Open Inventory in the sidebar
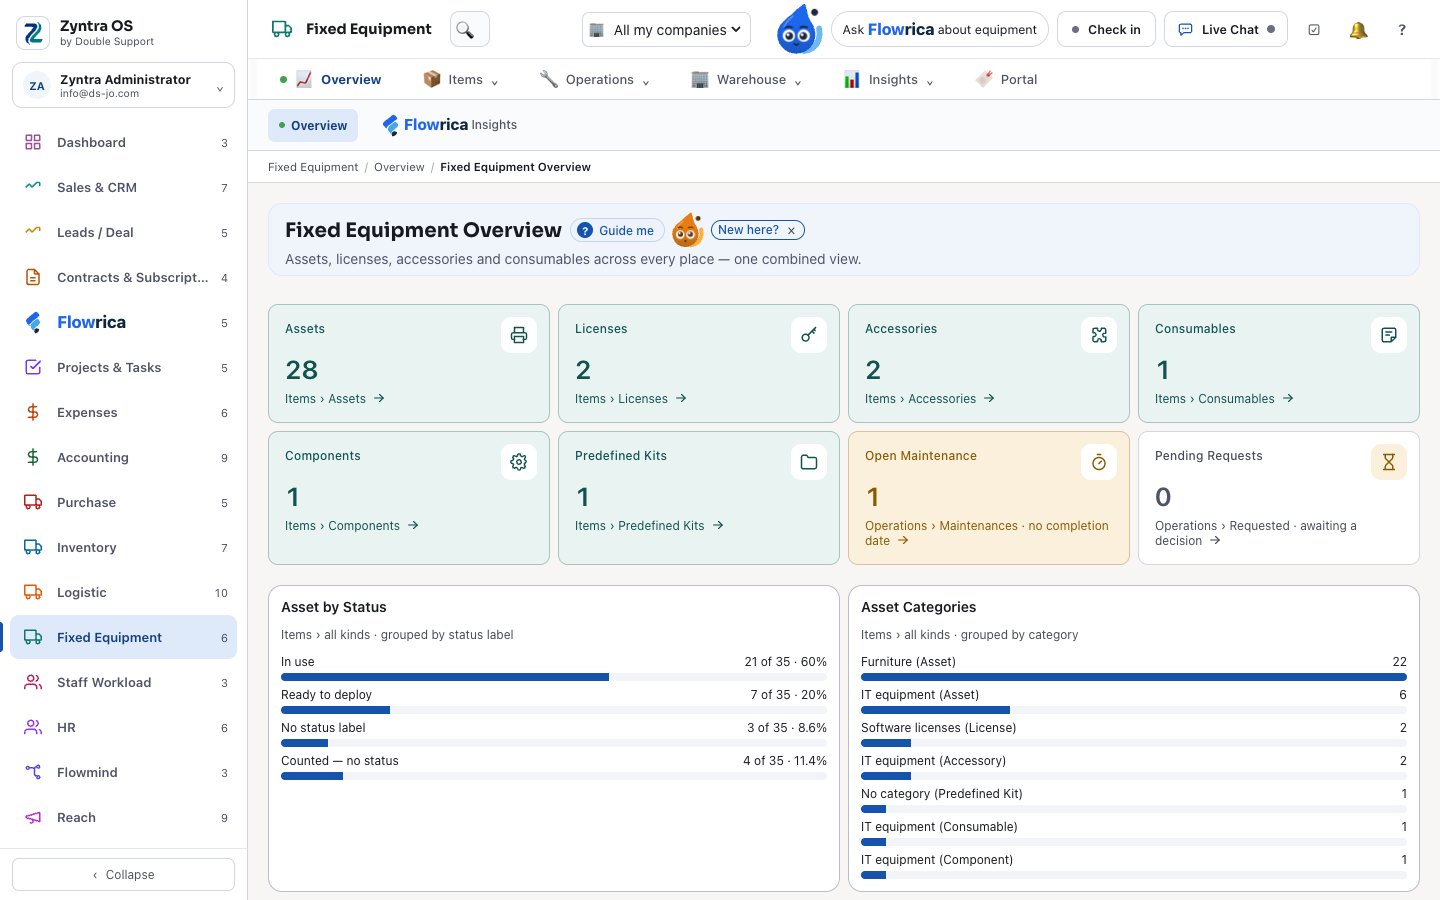This screenshot has width=1440, height=900. pos(123,547)
